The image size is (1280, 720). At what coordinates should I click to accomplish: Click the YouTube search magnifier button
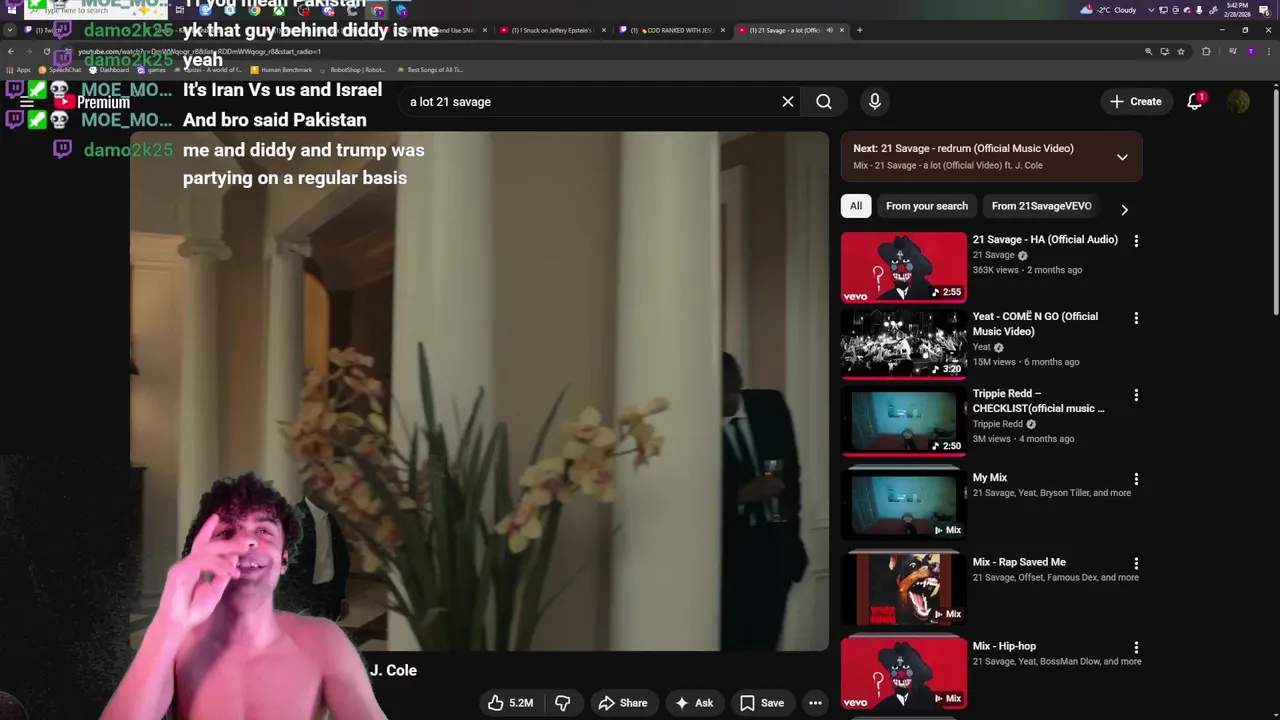coord(824,102)
